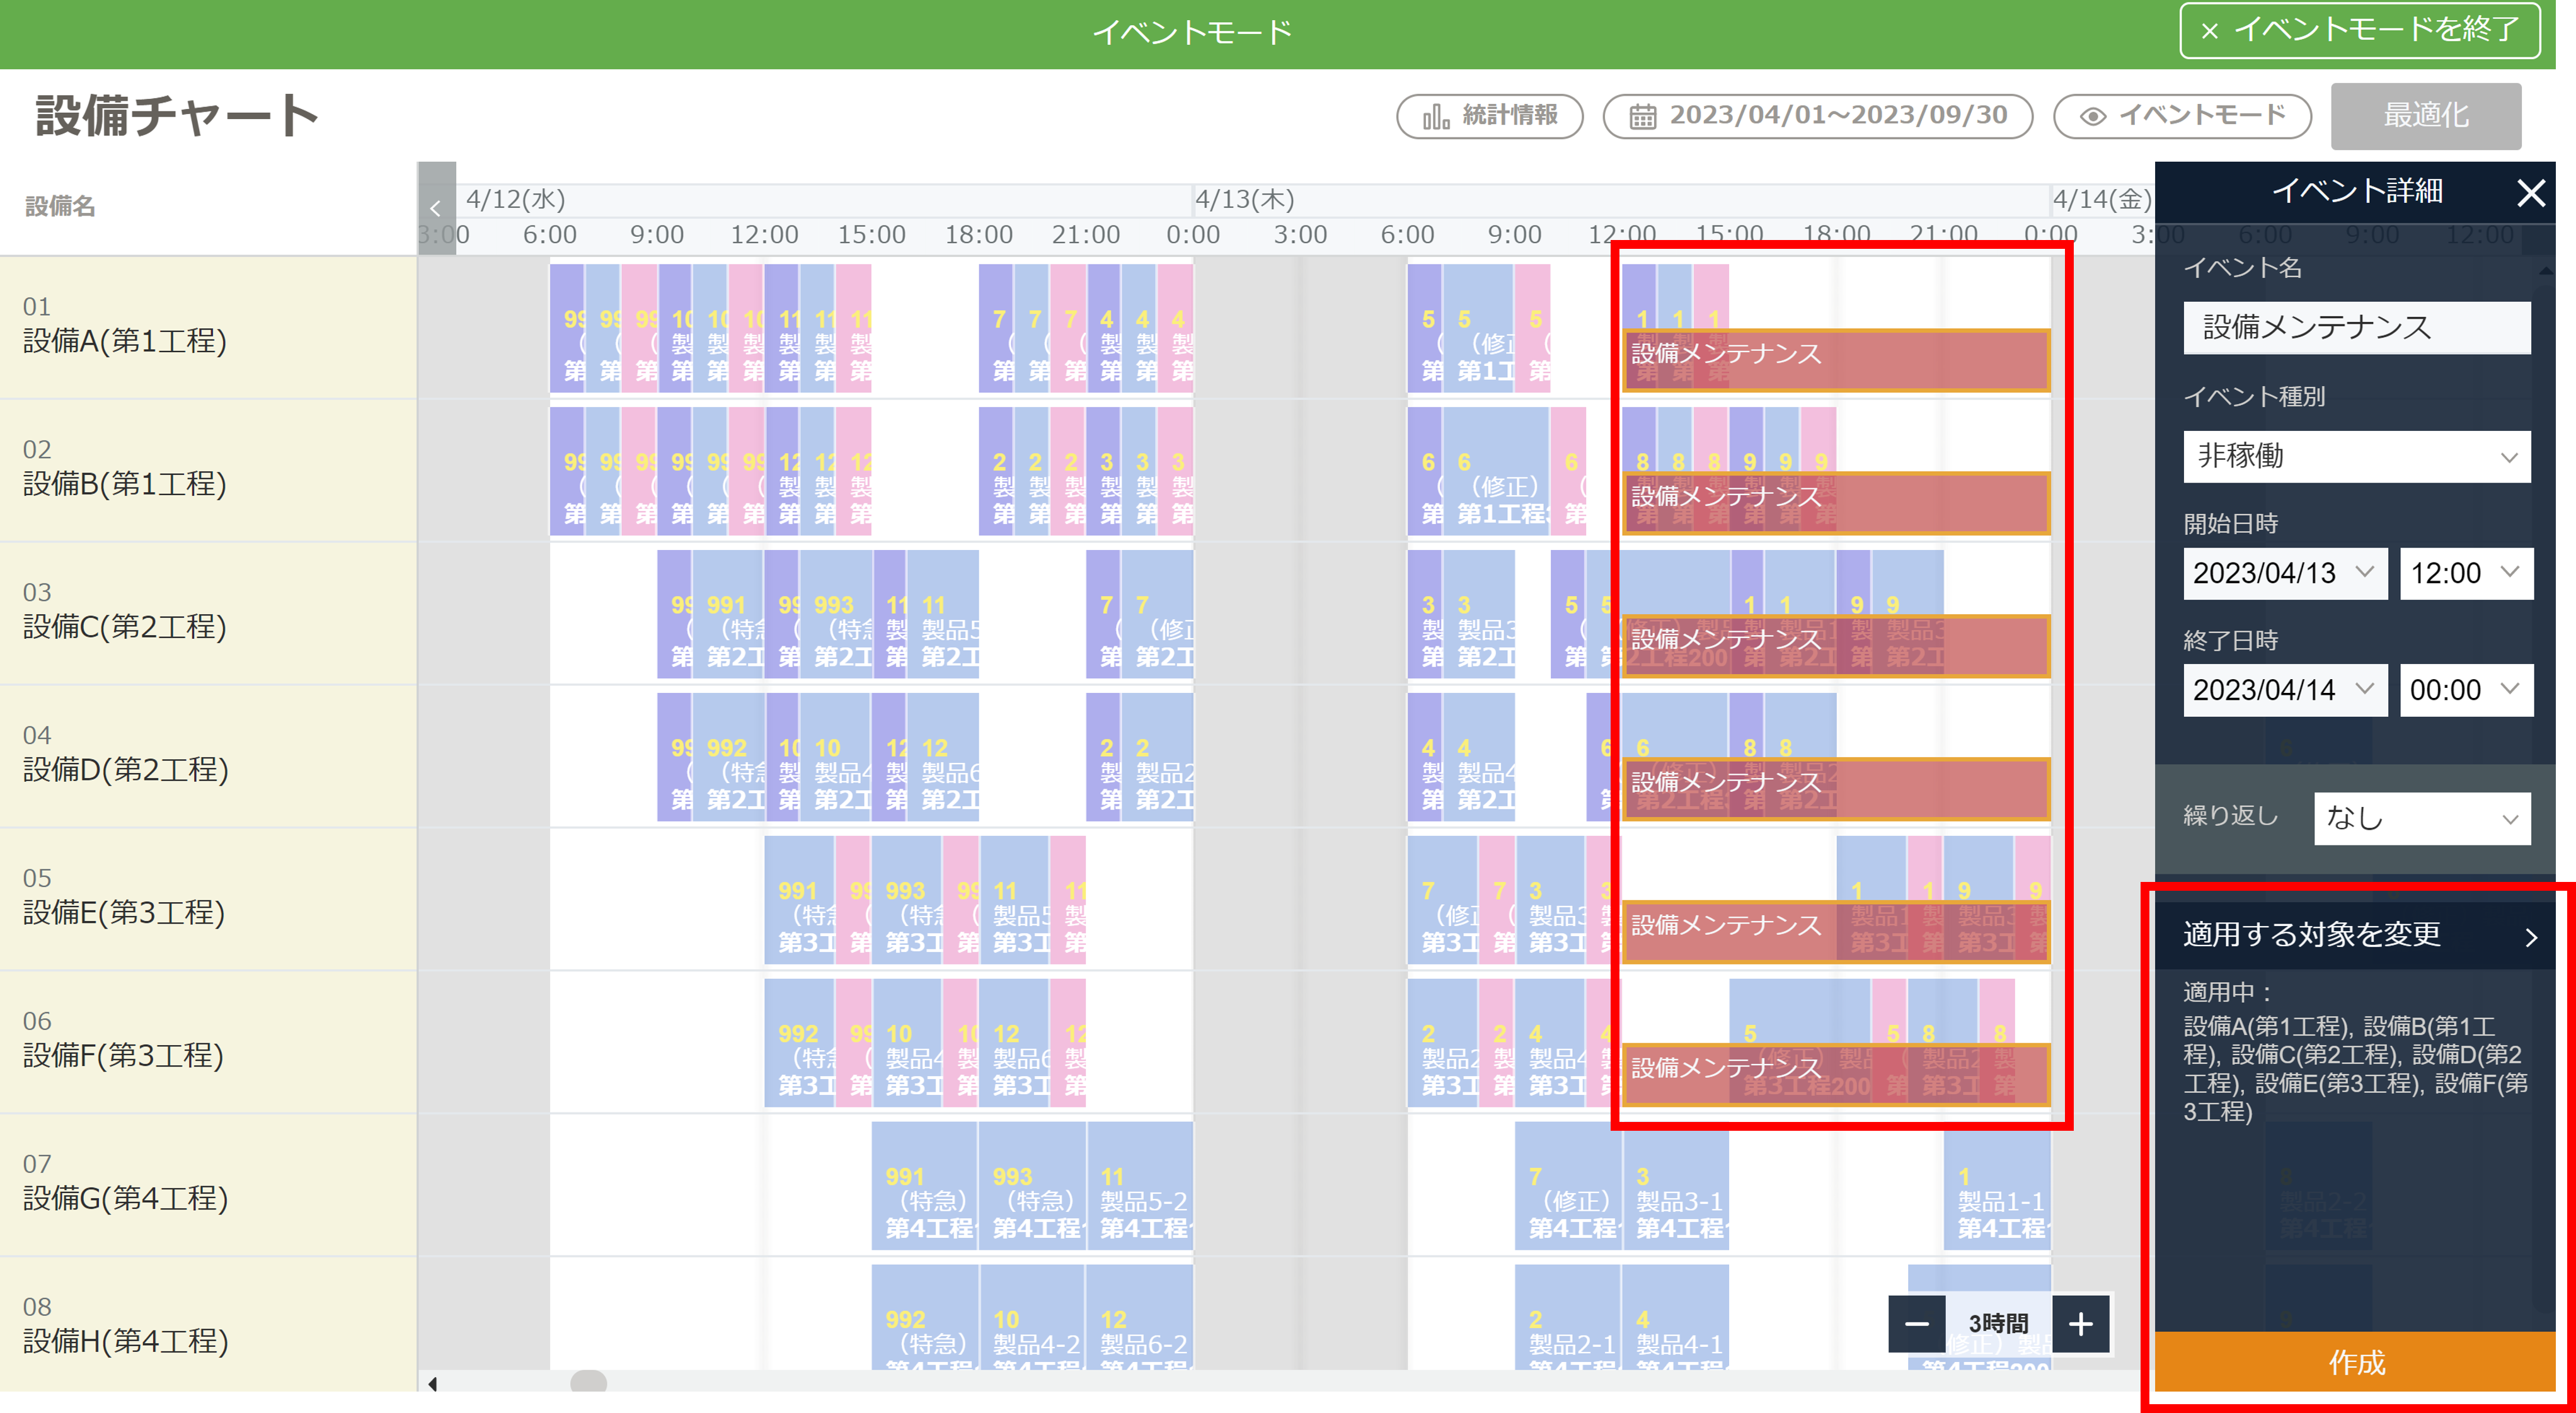This screenshot has height=1413, width=2576.
Task: Select task 992 (特急) on 設備D row
Action: [728, 757]
